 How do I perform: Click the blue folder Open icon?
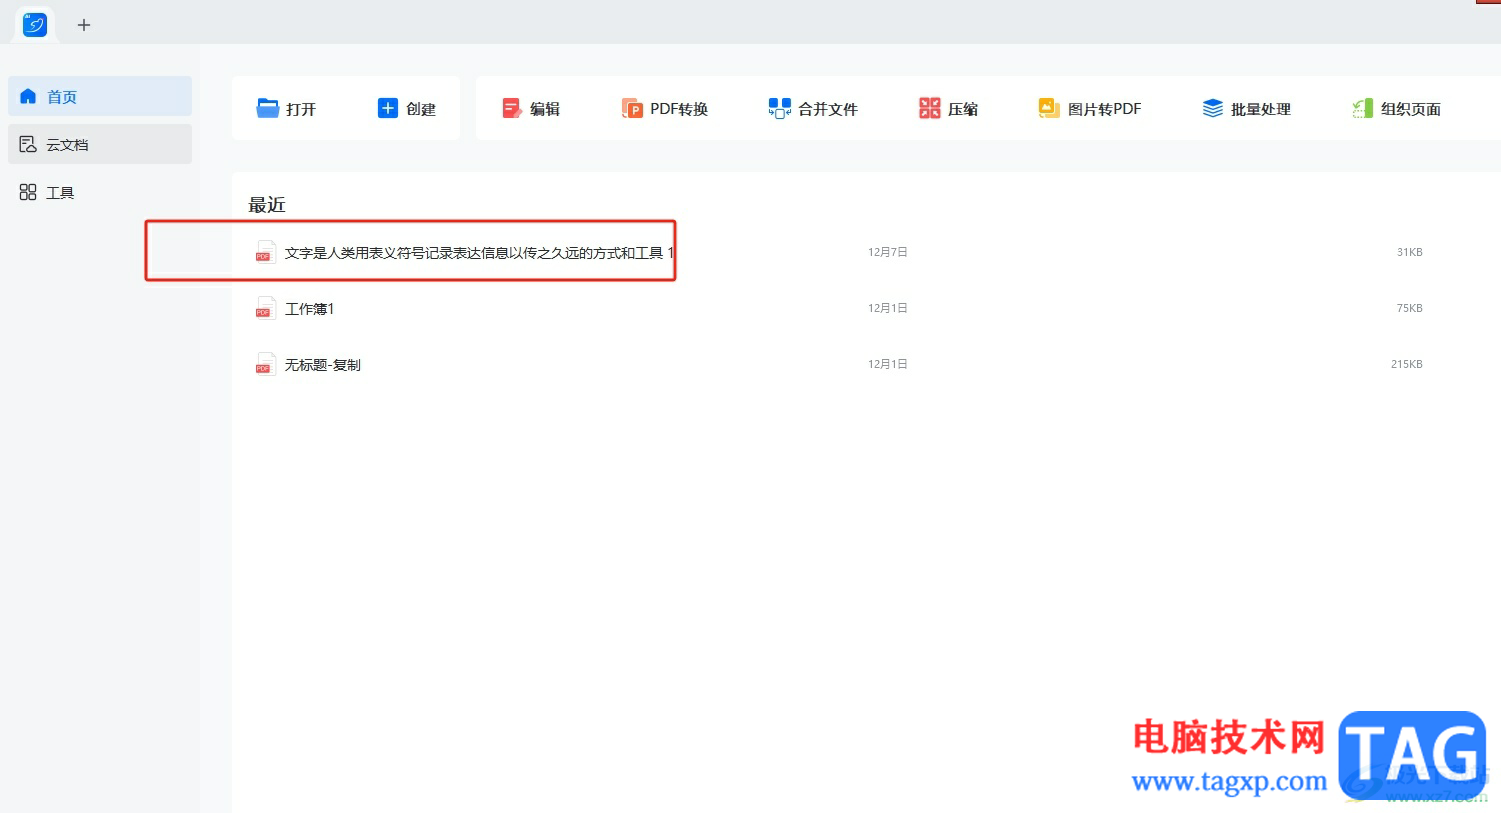click(267, 108)
